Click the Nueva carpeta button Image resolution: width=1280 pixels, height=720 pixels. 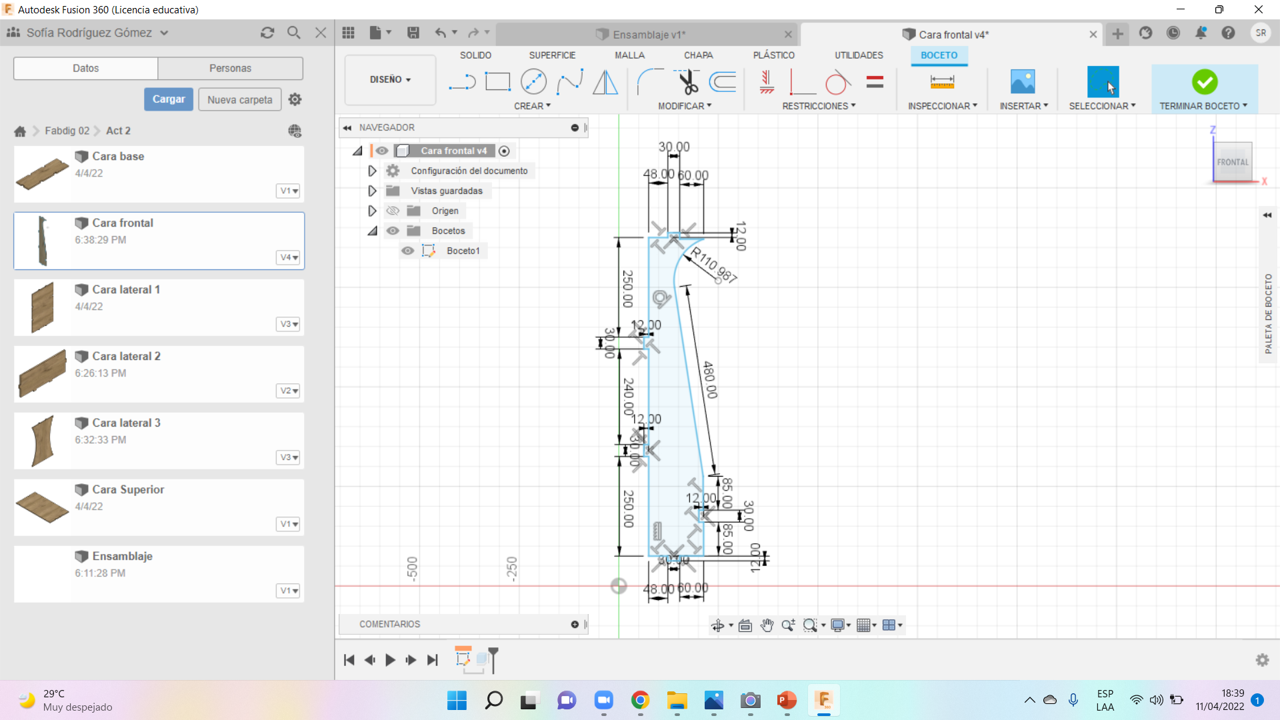point(240,100)
